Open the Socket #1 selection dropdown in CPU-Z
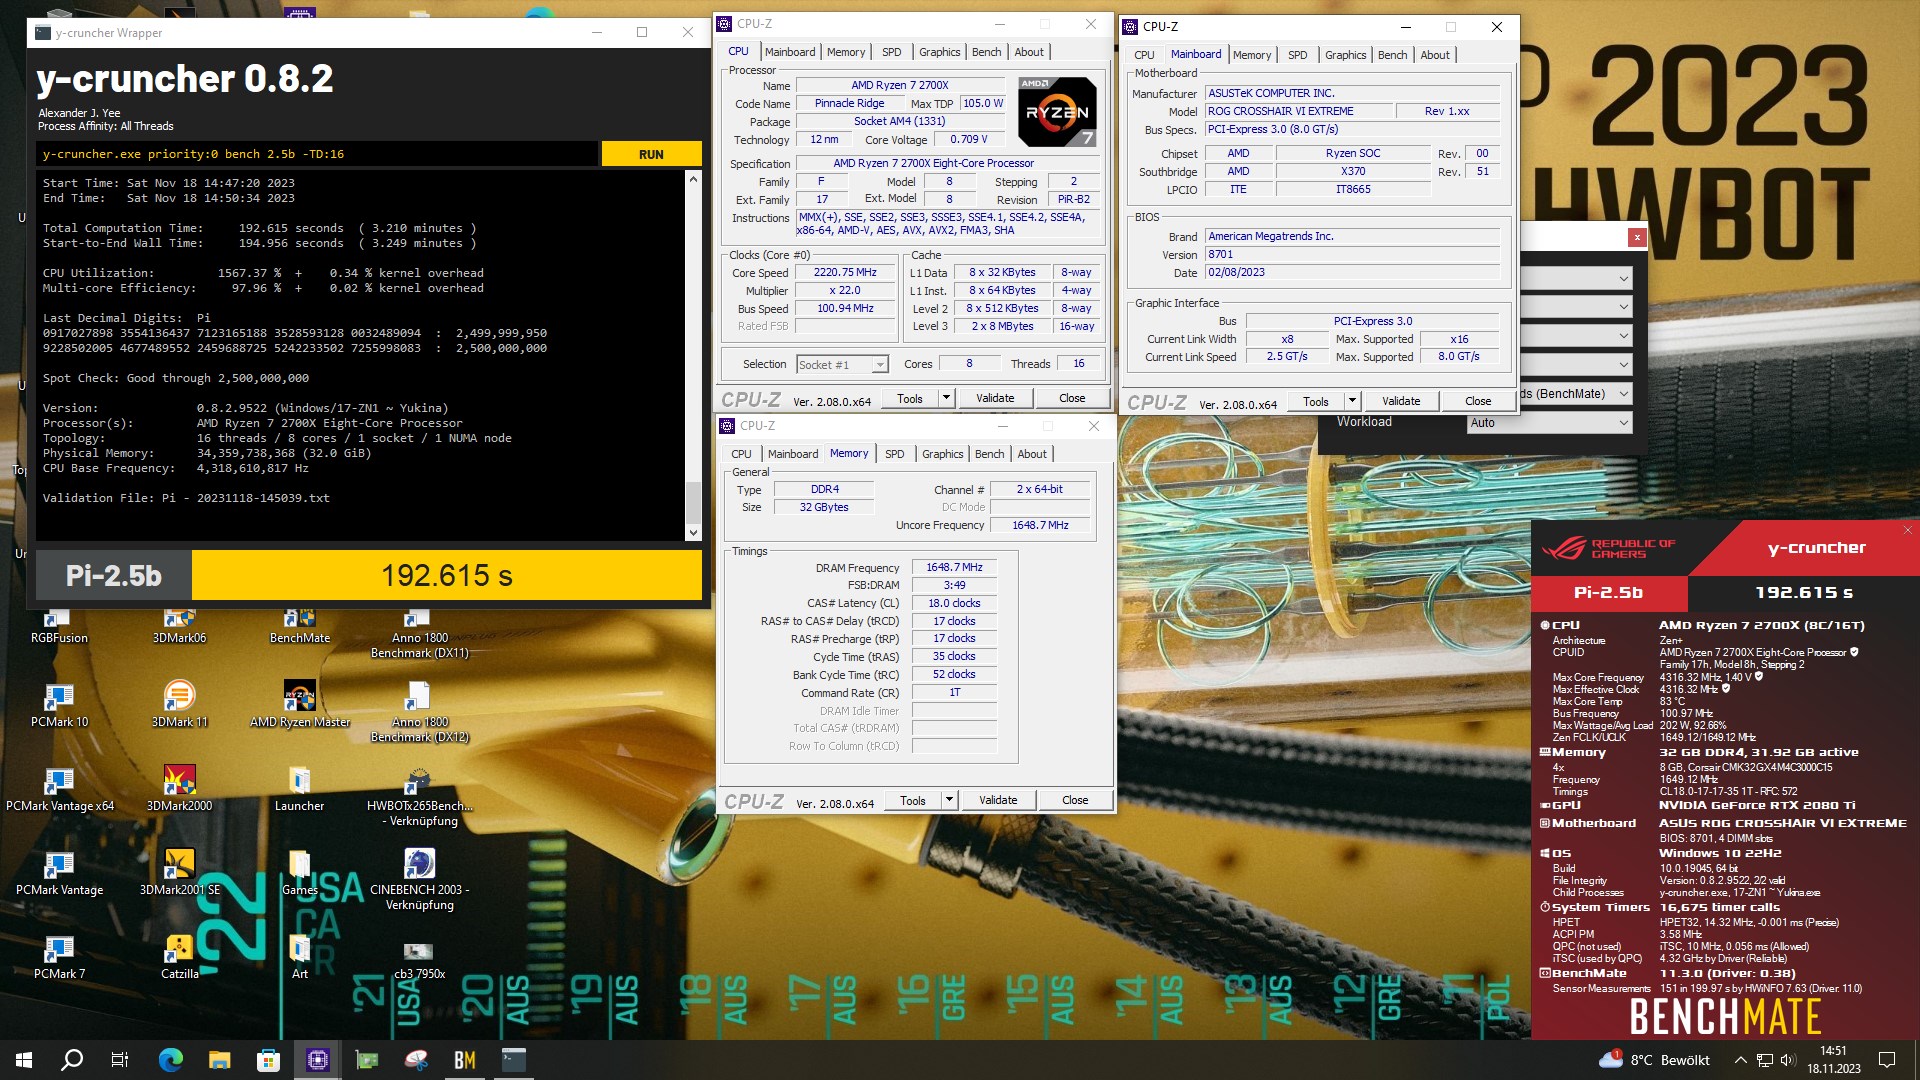The width and height of the screenshot is (1920, 1080). [842, 365]
